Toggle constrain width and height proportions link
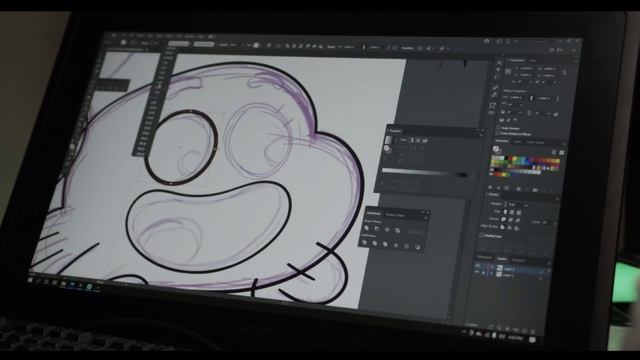 (x=564, y=72)
